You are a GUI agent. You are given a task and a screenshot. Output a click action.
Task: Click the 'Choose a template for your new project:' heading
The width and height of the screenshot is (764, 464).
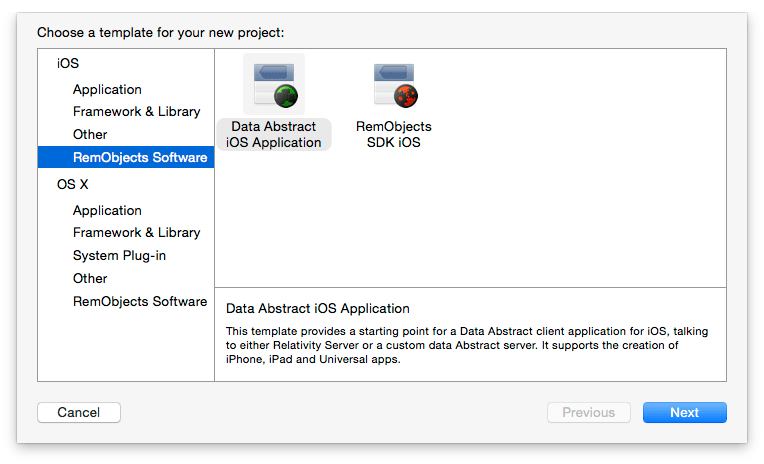click(160, 33)
